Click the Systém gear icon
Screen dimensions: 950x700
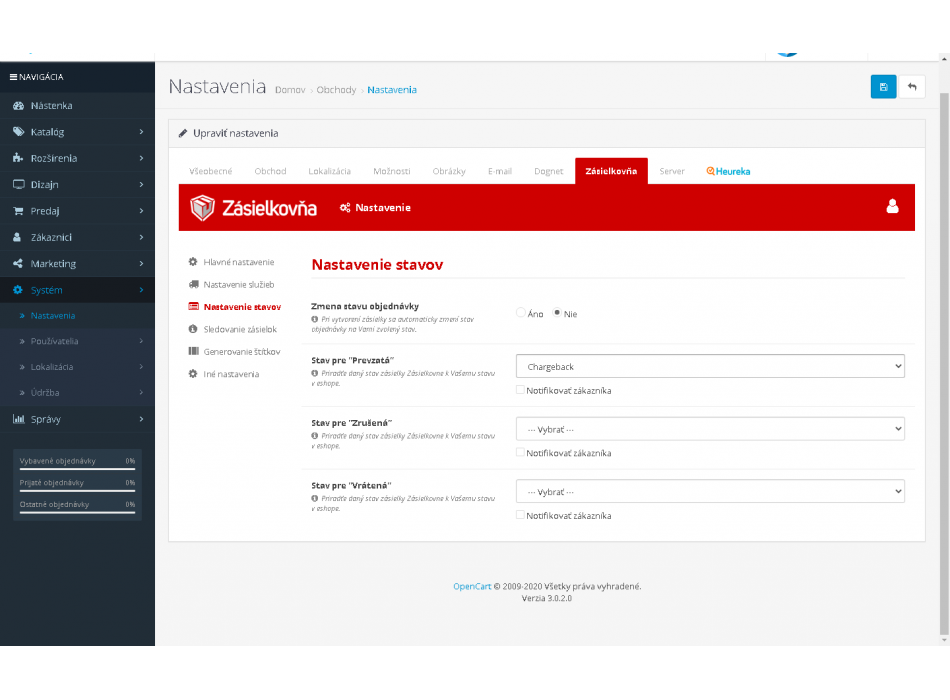tap(18, 290)
